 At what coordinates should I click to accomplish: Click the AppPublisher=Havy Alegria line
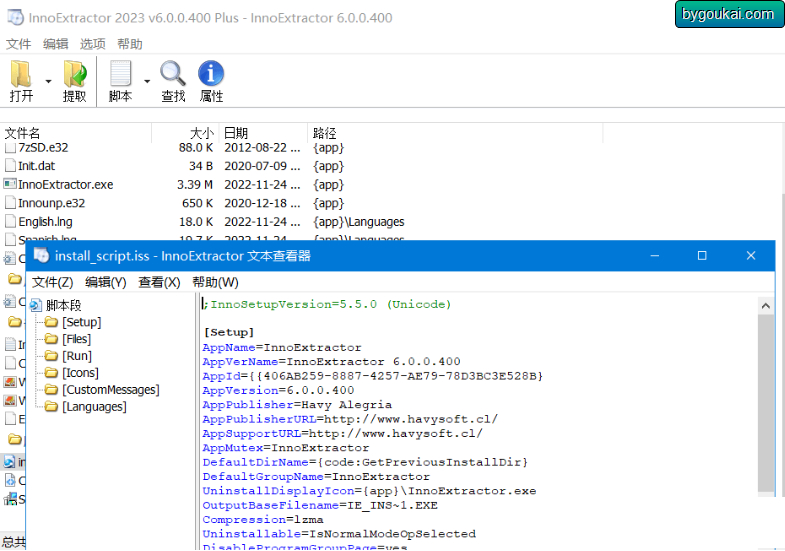[297, 404]
